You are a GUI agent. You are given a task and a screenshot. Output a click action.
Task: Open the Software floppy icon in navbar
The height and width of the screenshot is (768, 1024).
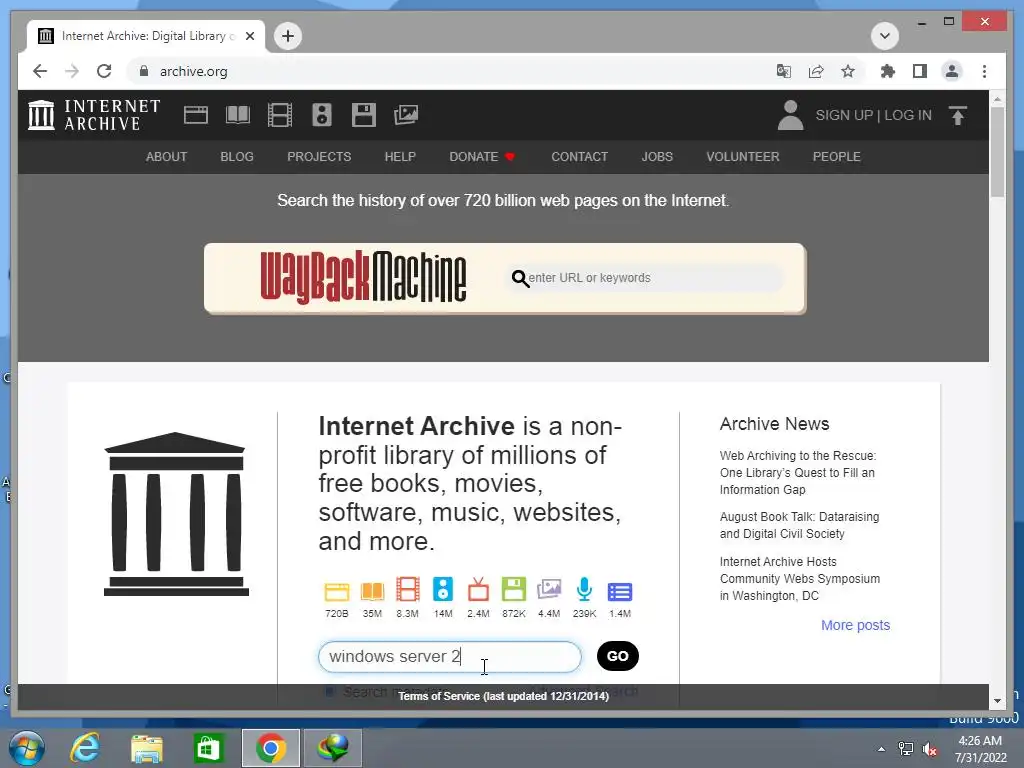click(364, 115)
